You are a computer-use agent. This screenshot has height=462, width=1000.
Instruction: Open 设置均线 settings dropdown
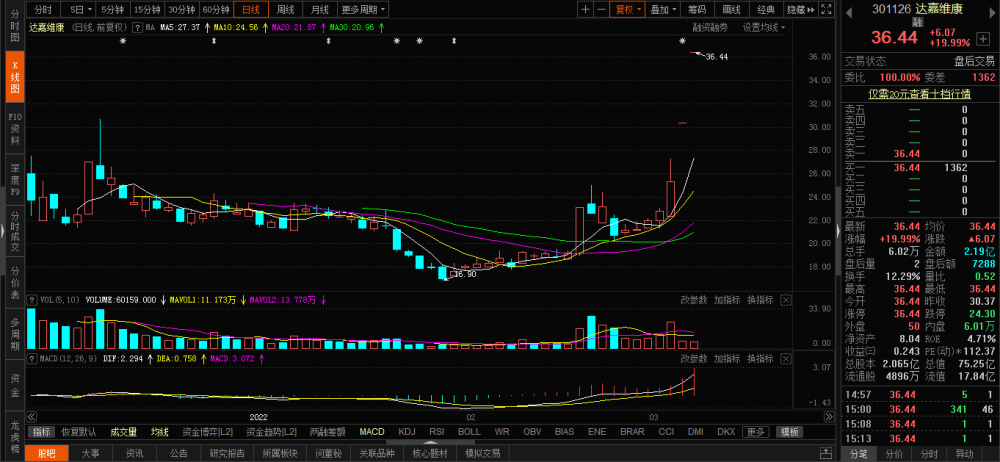coord(763,27)
